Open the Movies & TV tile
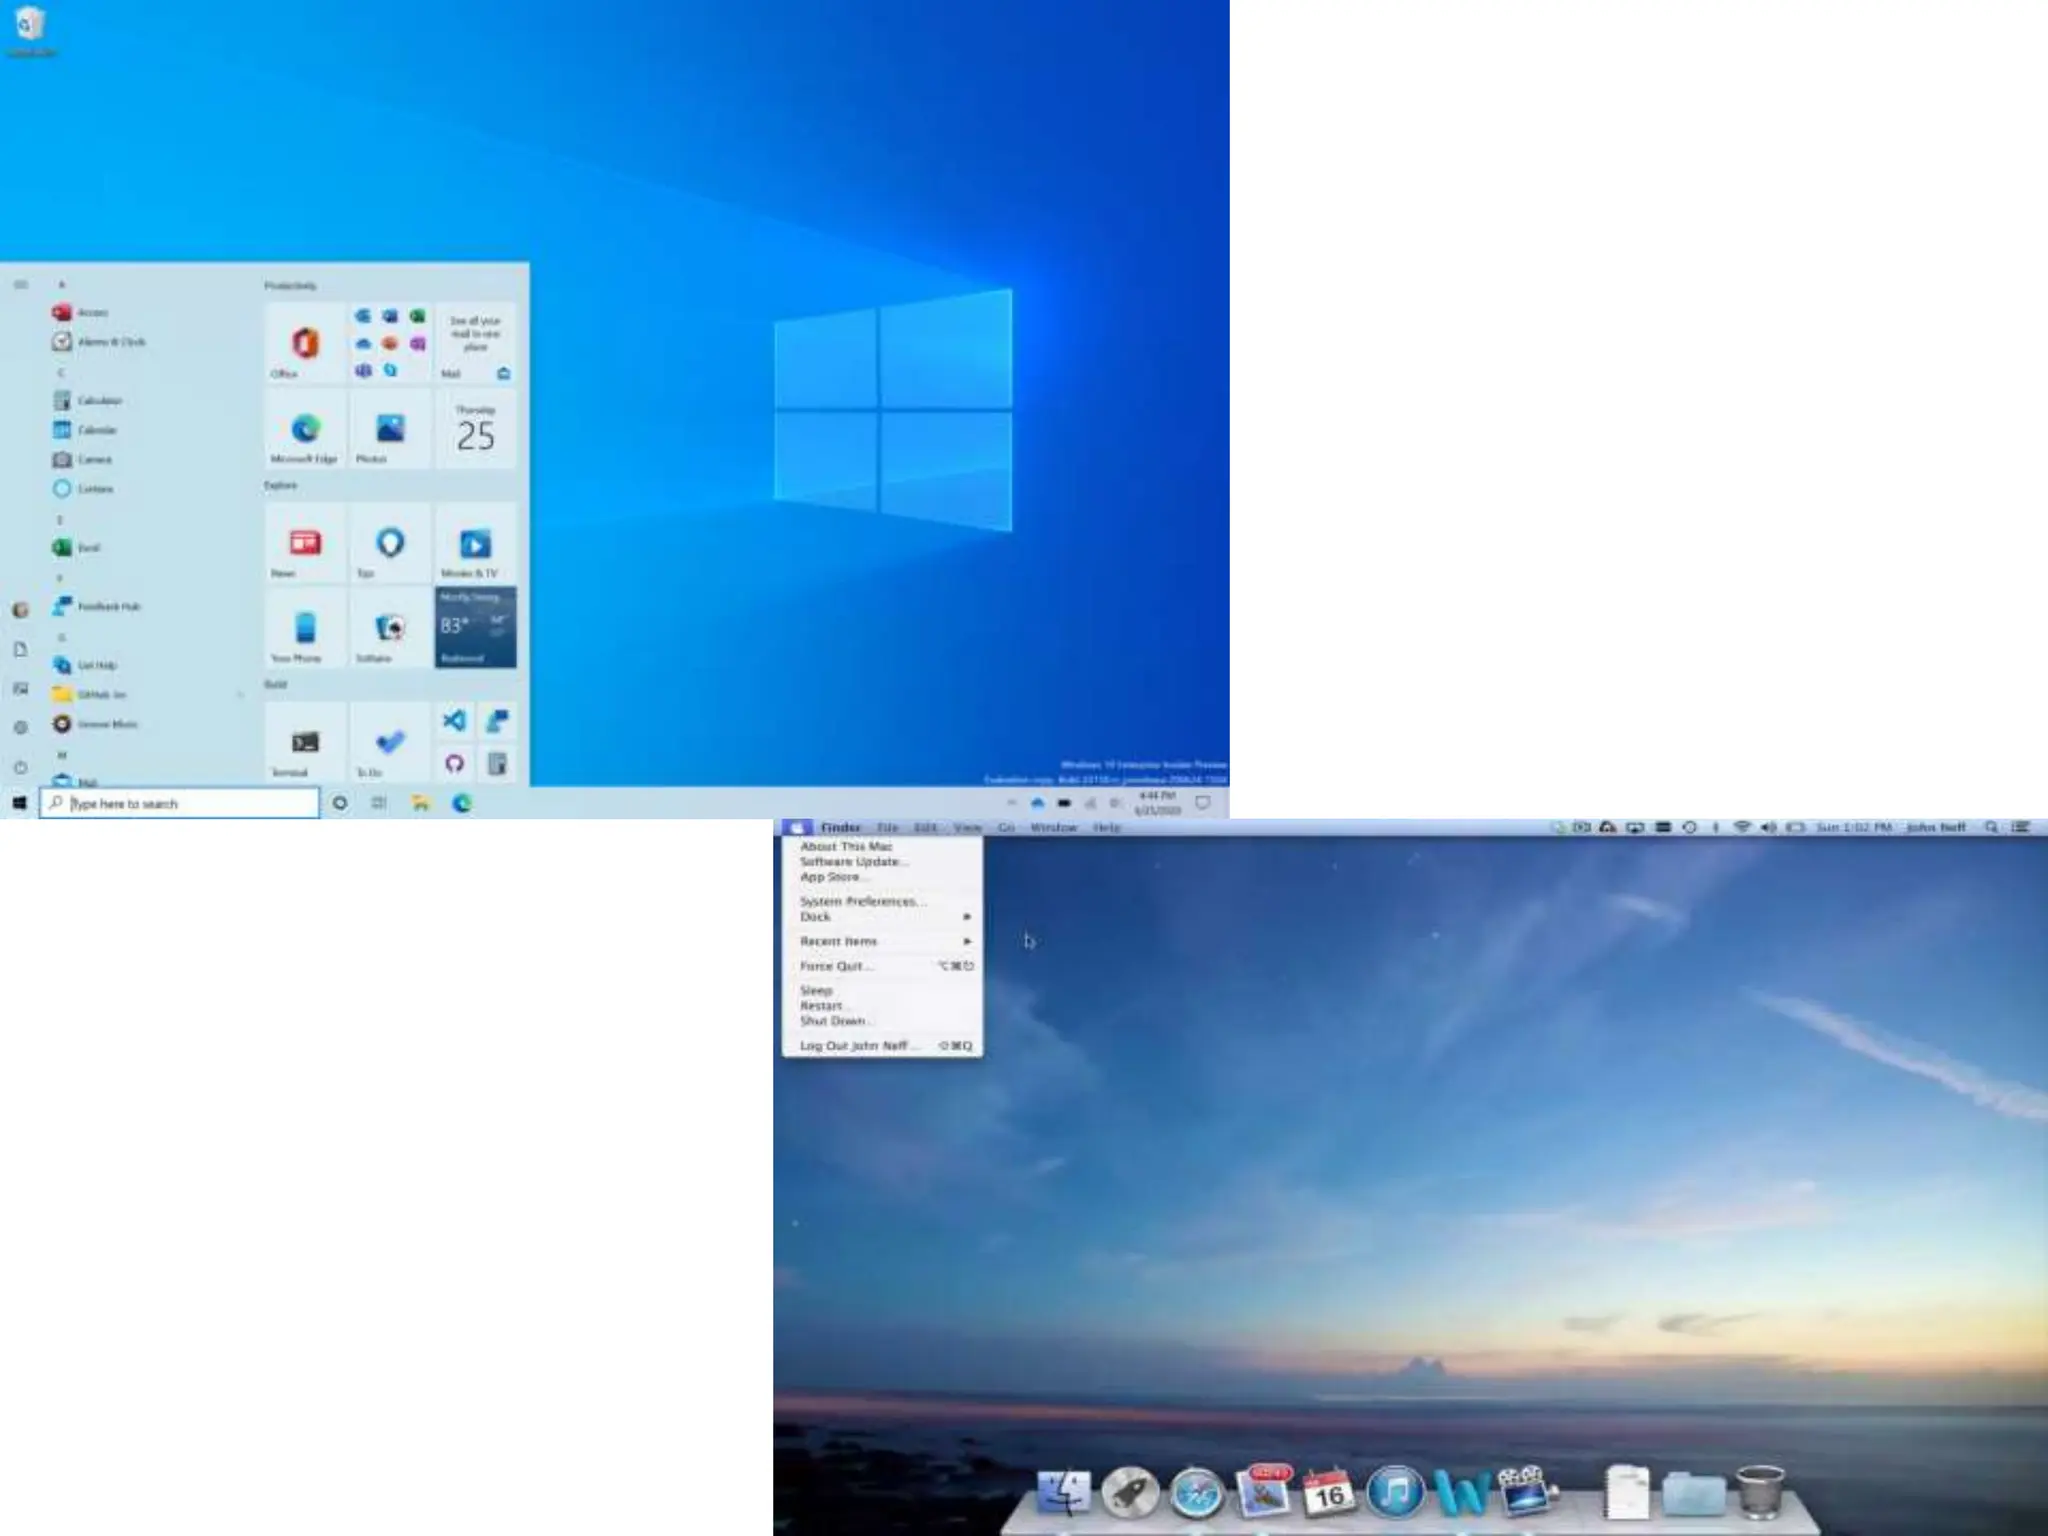 click(x=475, y=543)
